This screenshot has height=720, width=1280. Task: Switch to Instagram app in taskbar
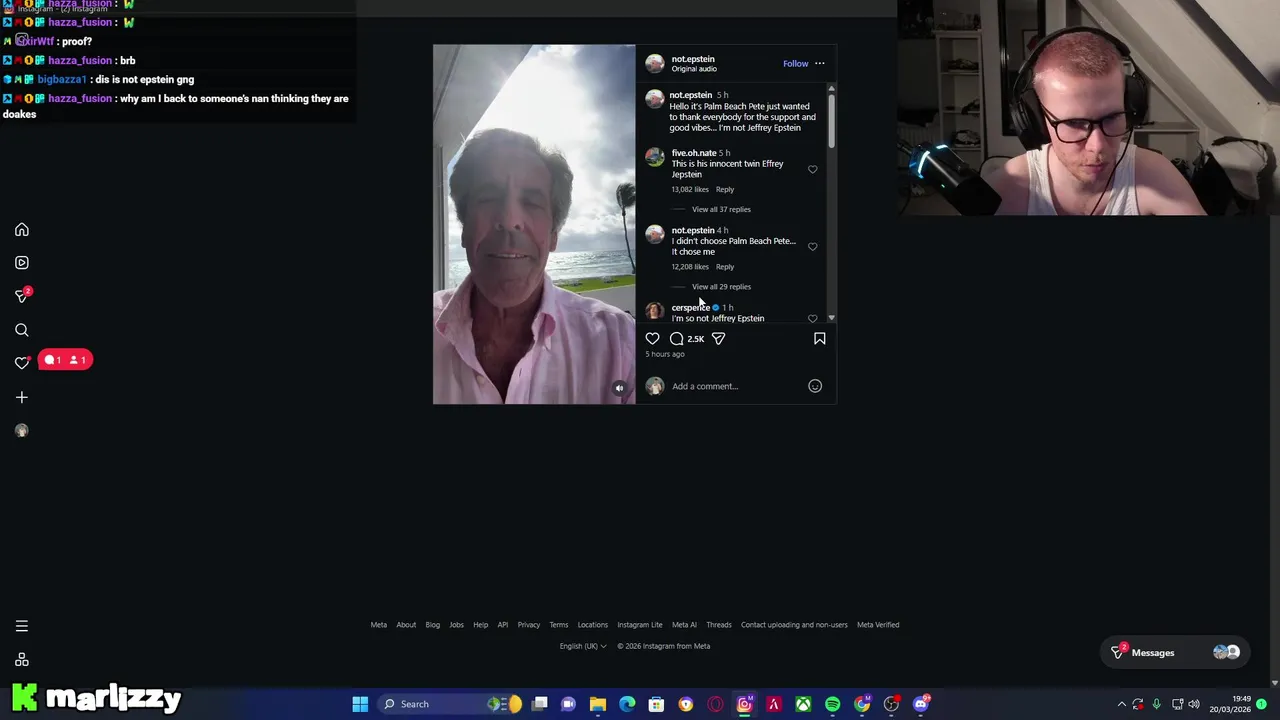(x=745, y=704)
